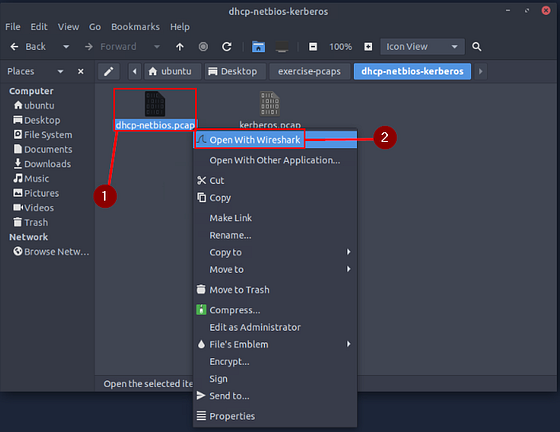Reload the current folder

coord(227,47)
